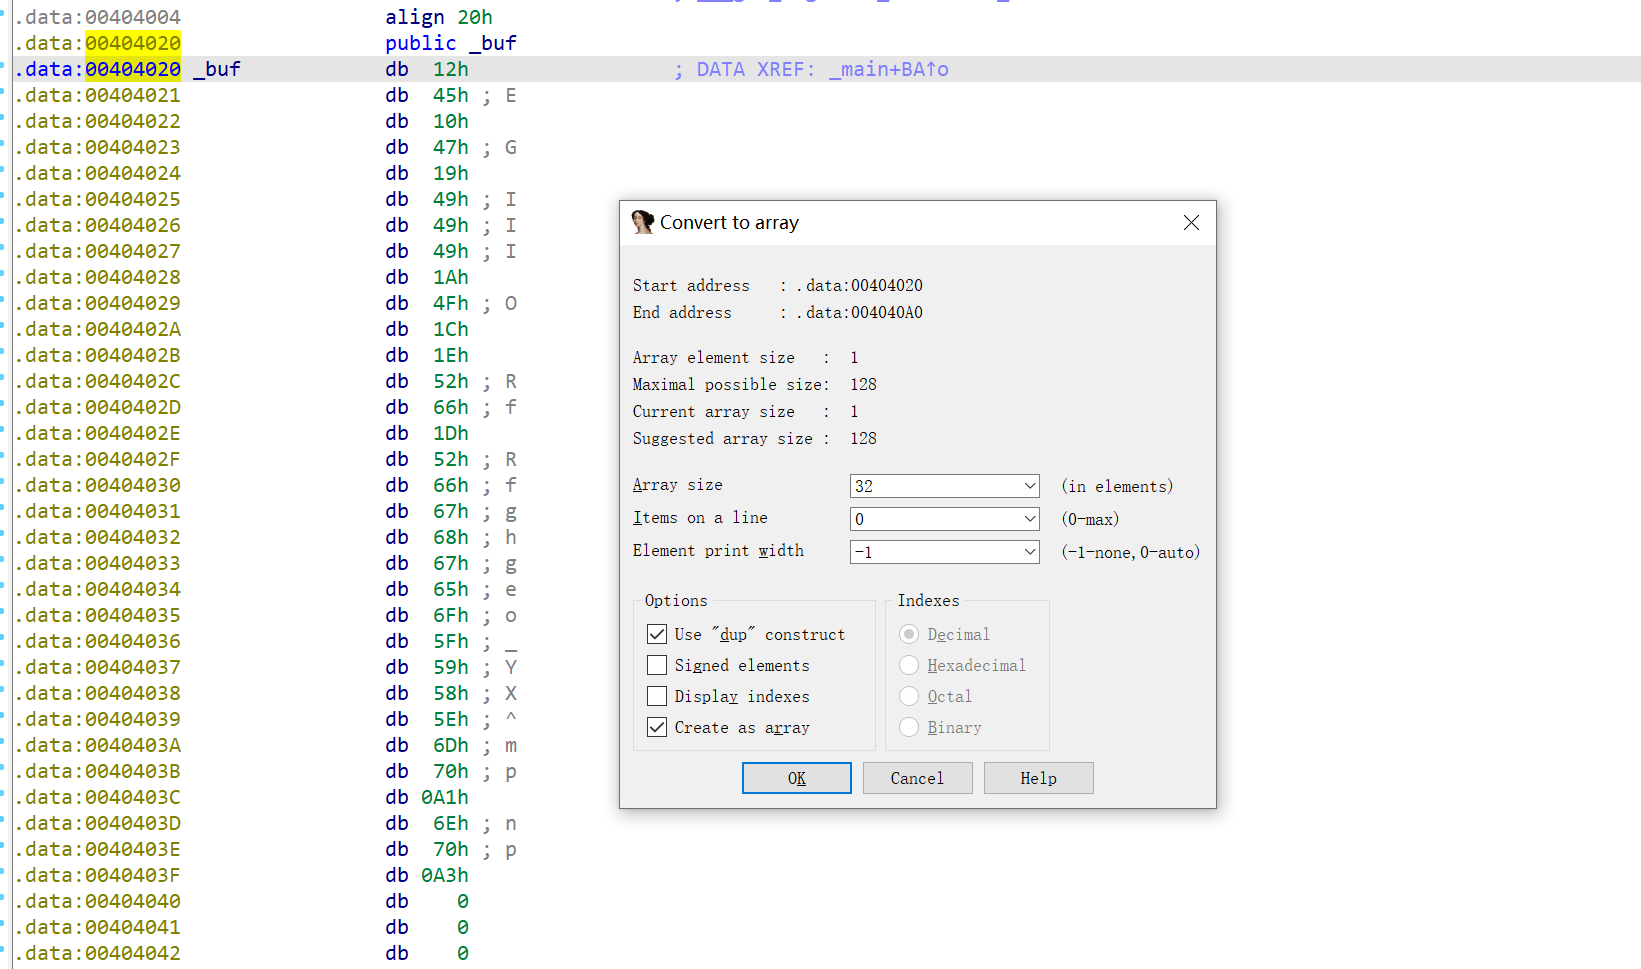Click the IDA icon in dialog title

[x=642, y=222]
